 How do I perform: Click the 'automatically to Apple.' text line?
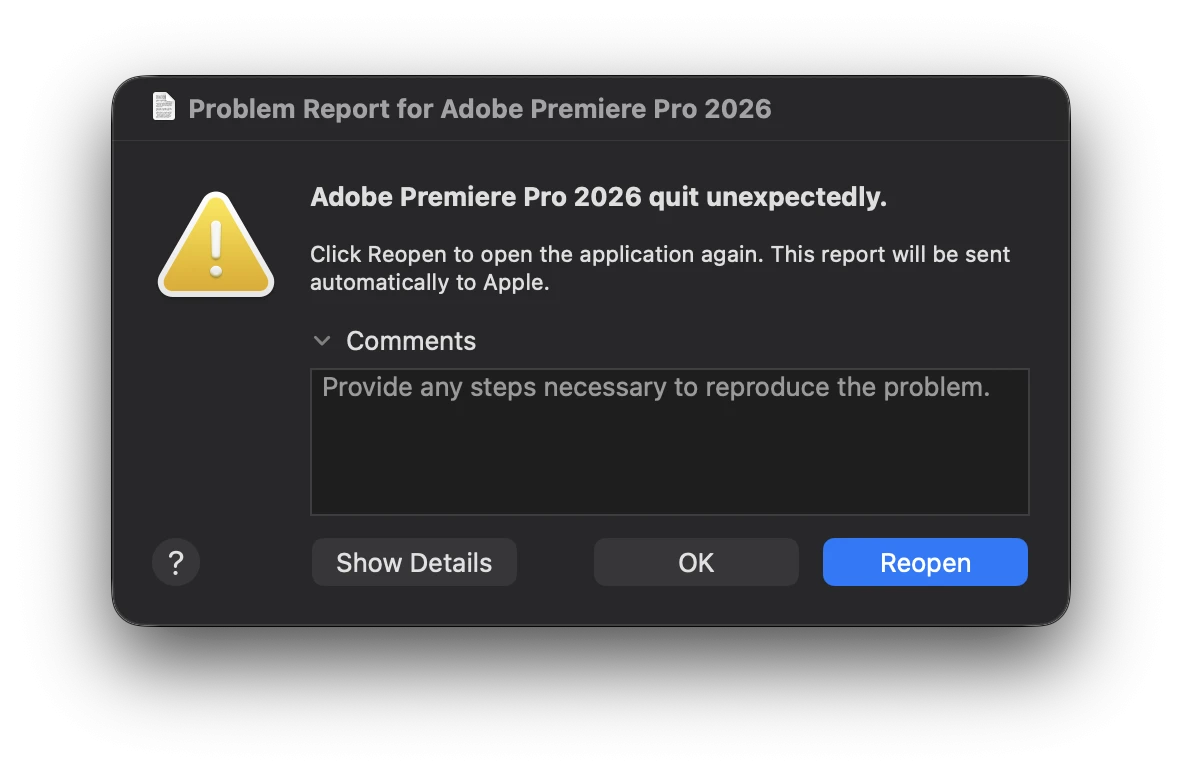[x=430, y=283]
